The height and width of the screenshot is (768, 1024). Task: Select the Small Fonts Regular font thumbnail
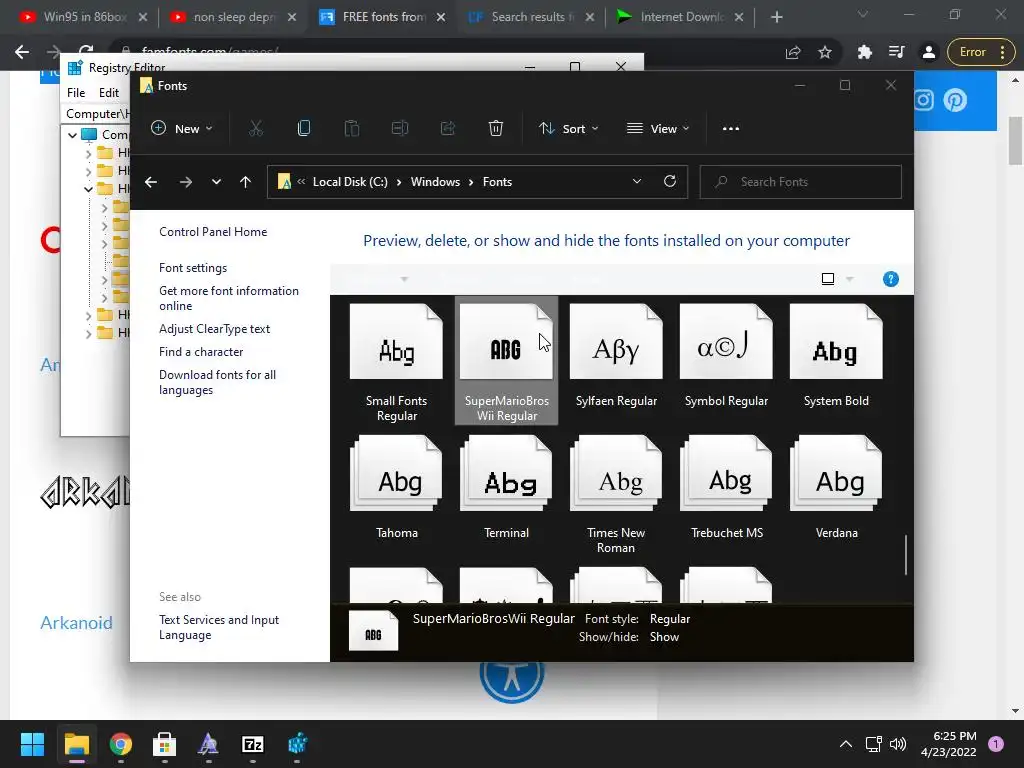pos(396,362)
